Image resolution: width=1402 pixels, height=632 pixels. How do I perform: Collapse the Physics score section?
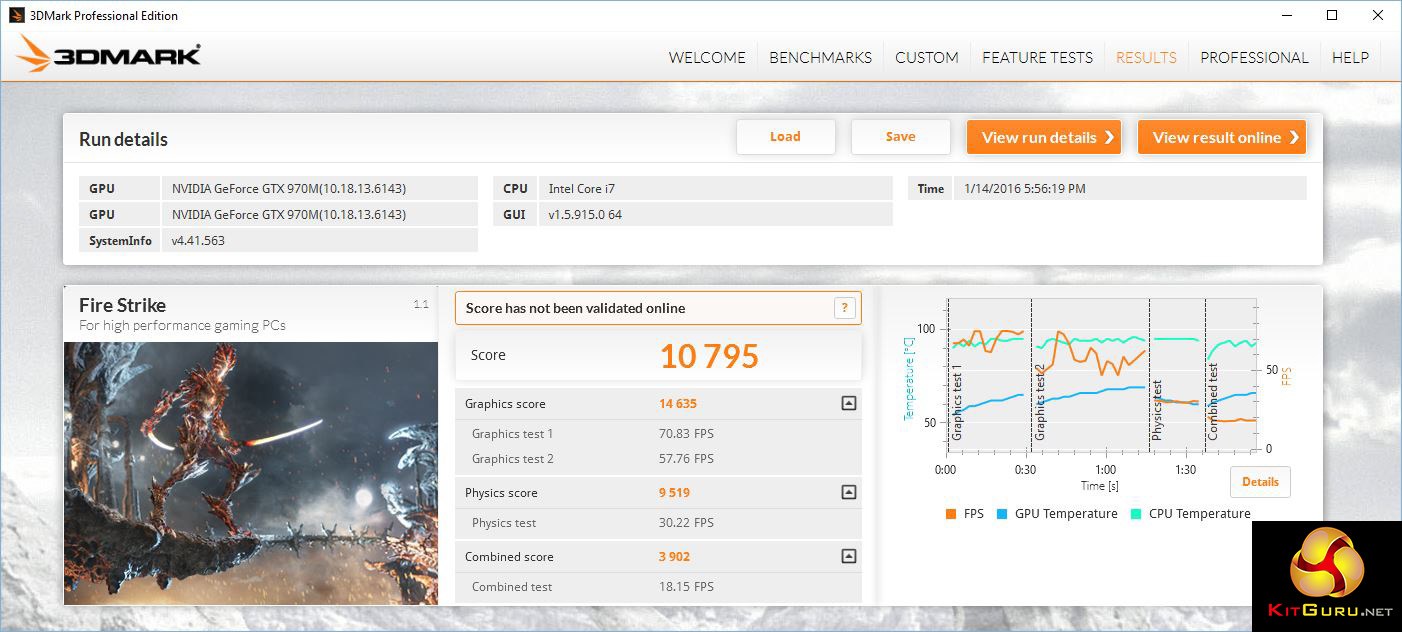(x=848, y=492)
